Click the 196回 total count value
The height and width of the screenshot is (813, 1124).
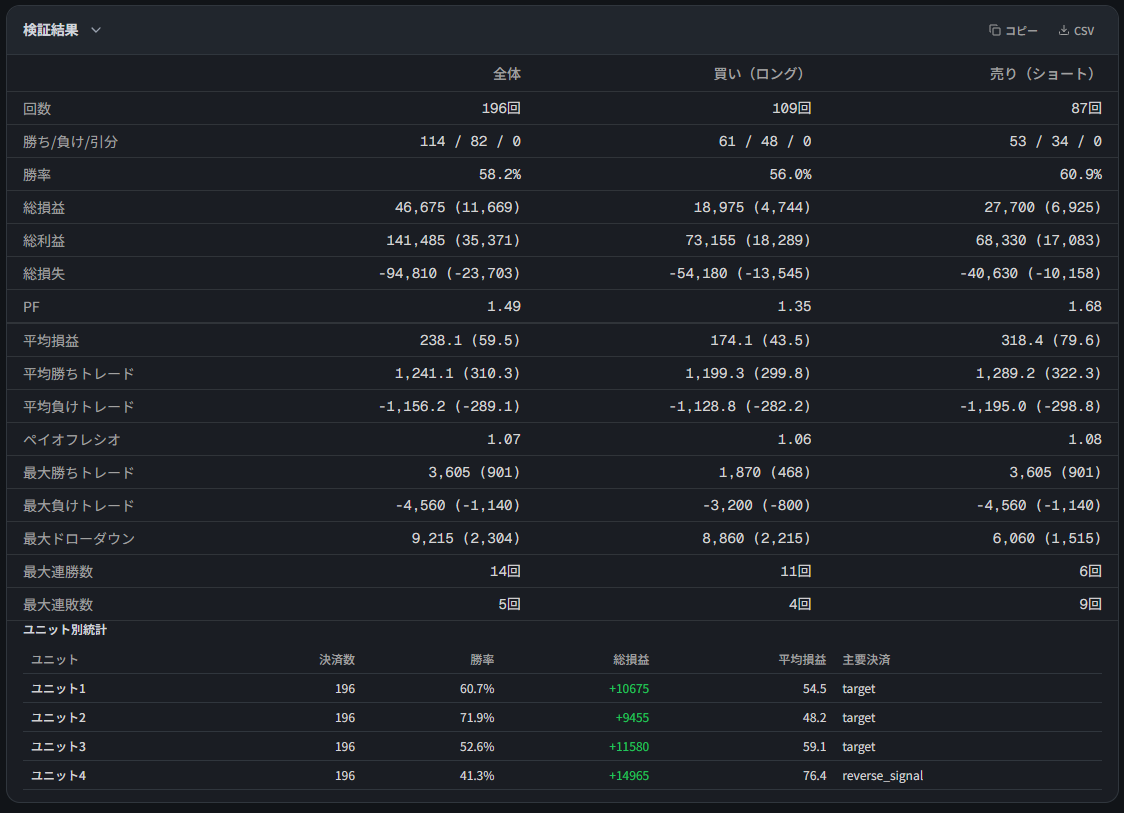click(501, 108)
